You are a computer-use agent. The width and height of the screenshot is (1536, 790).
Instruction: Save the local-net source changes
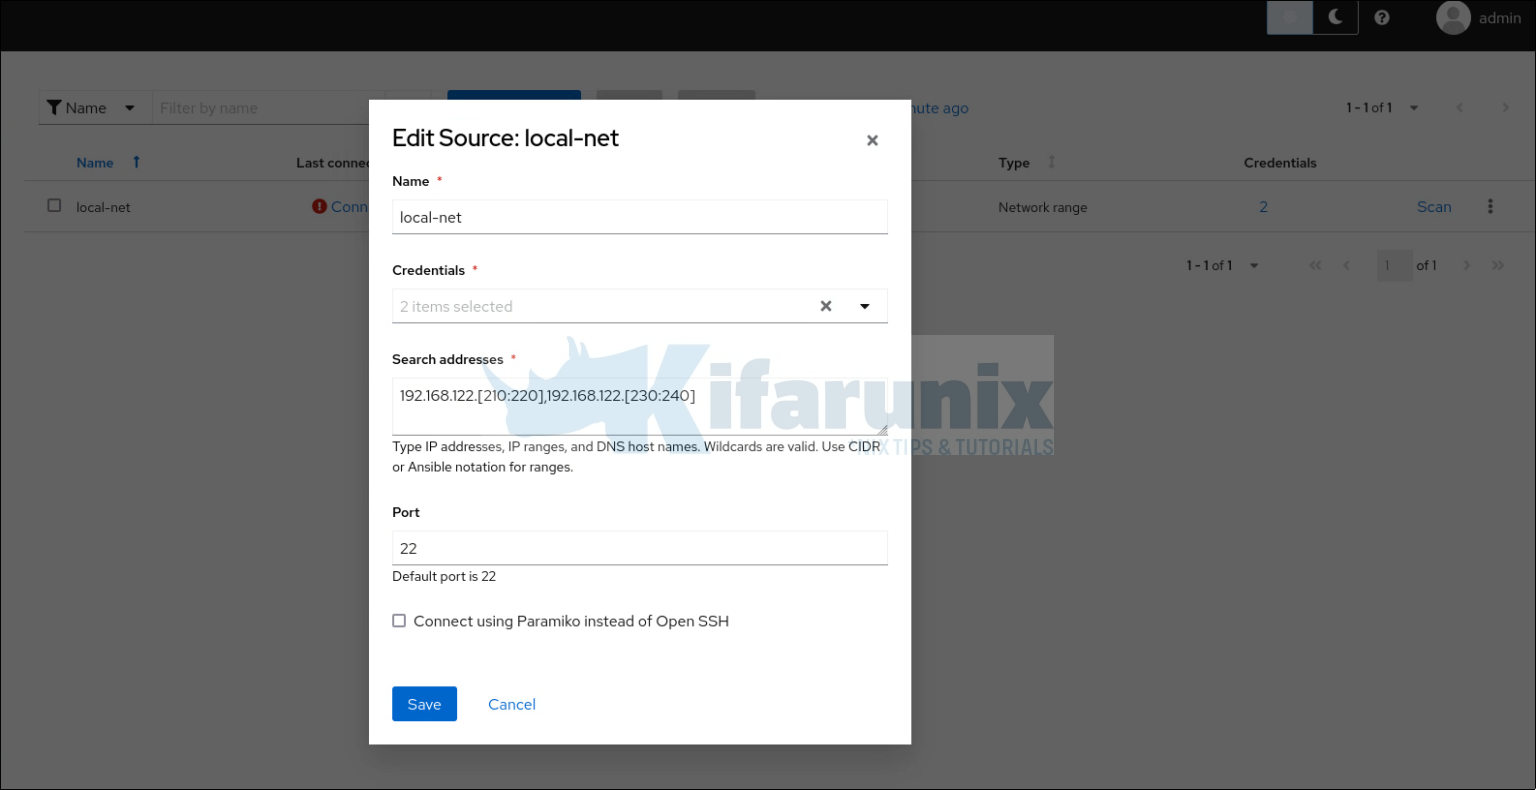click(x=424, y=704)
